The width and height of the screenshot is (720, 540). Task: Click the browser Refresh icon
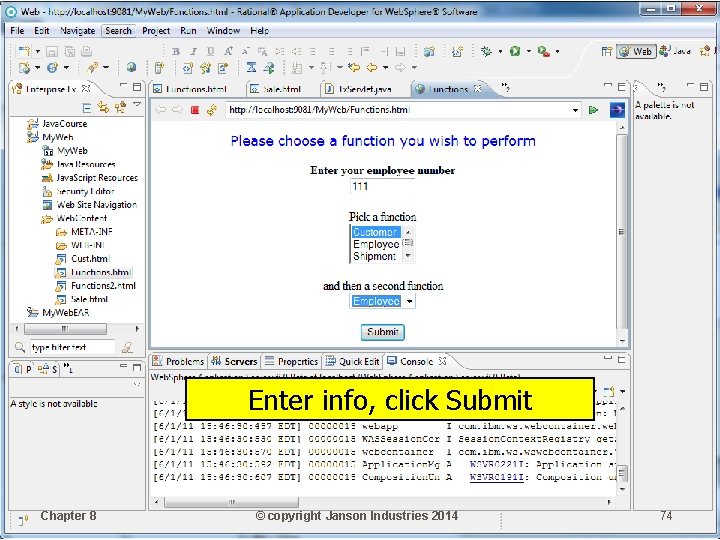pyautogui.click(x=212, y=110)
